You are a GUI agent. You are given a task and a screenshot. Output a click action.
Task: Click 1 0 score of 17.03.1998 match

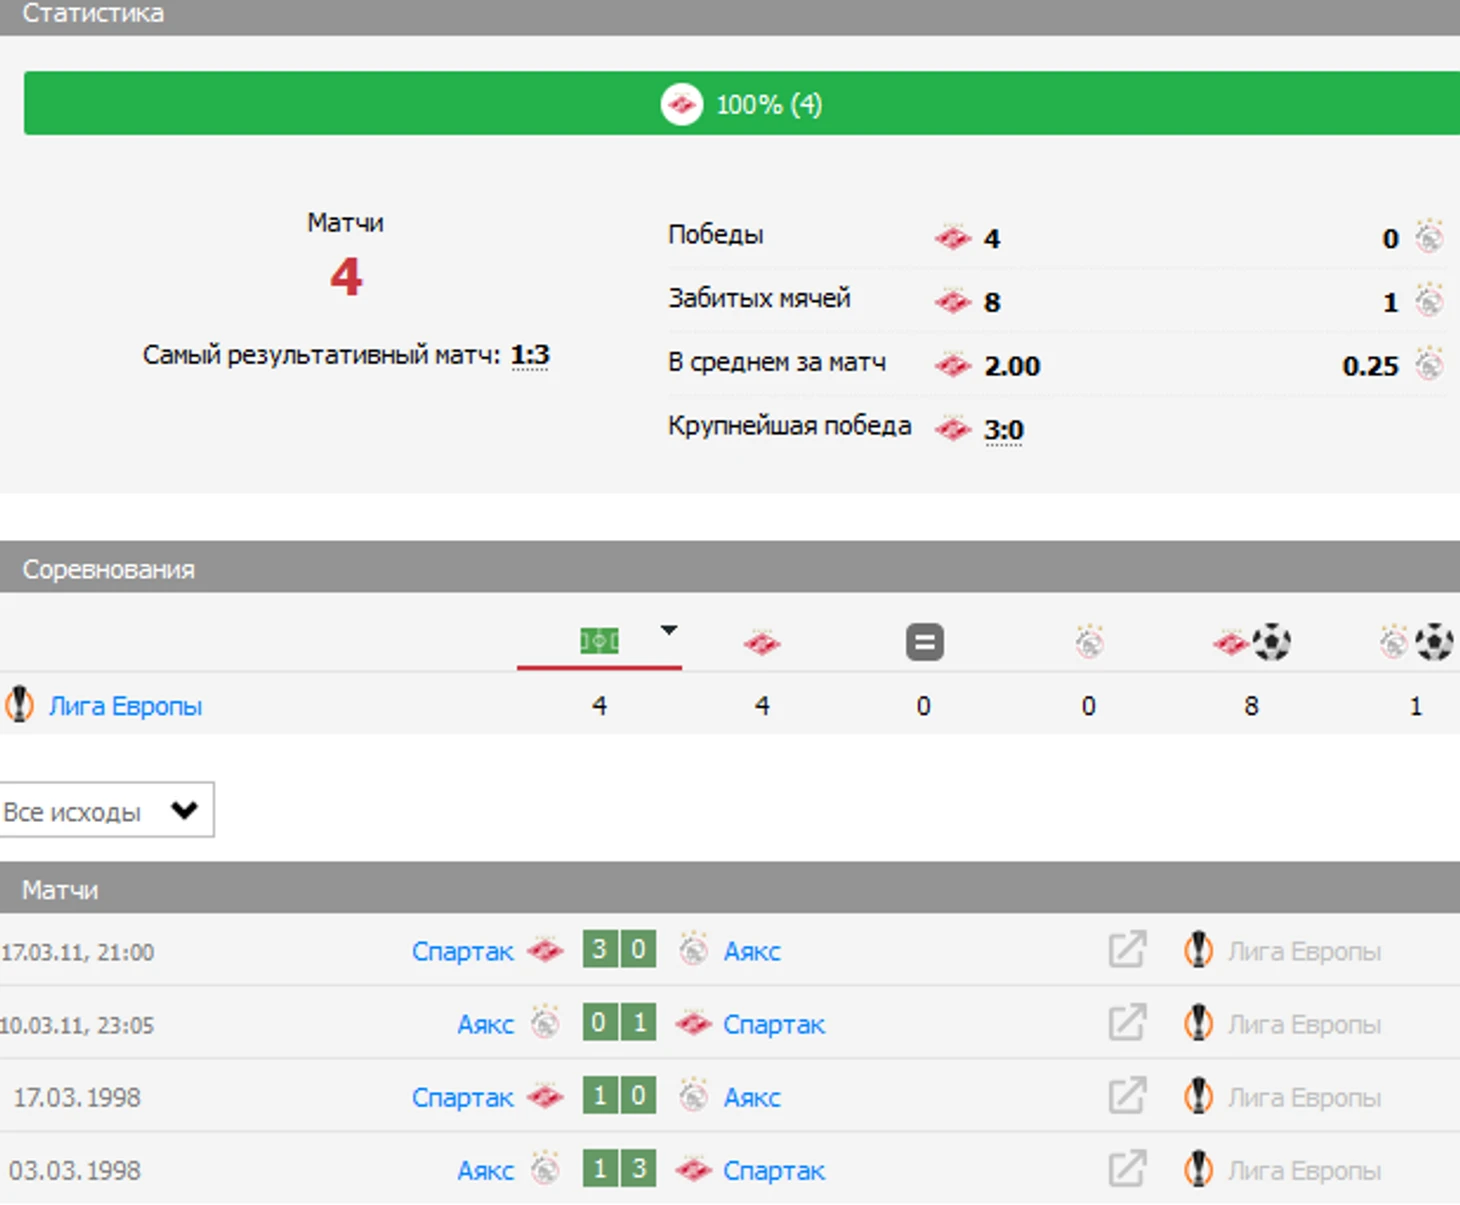click(619, 1095)
